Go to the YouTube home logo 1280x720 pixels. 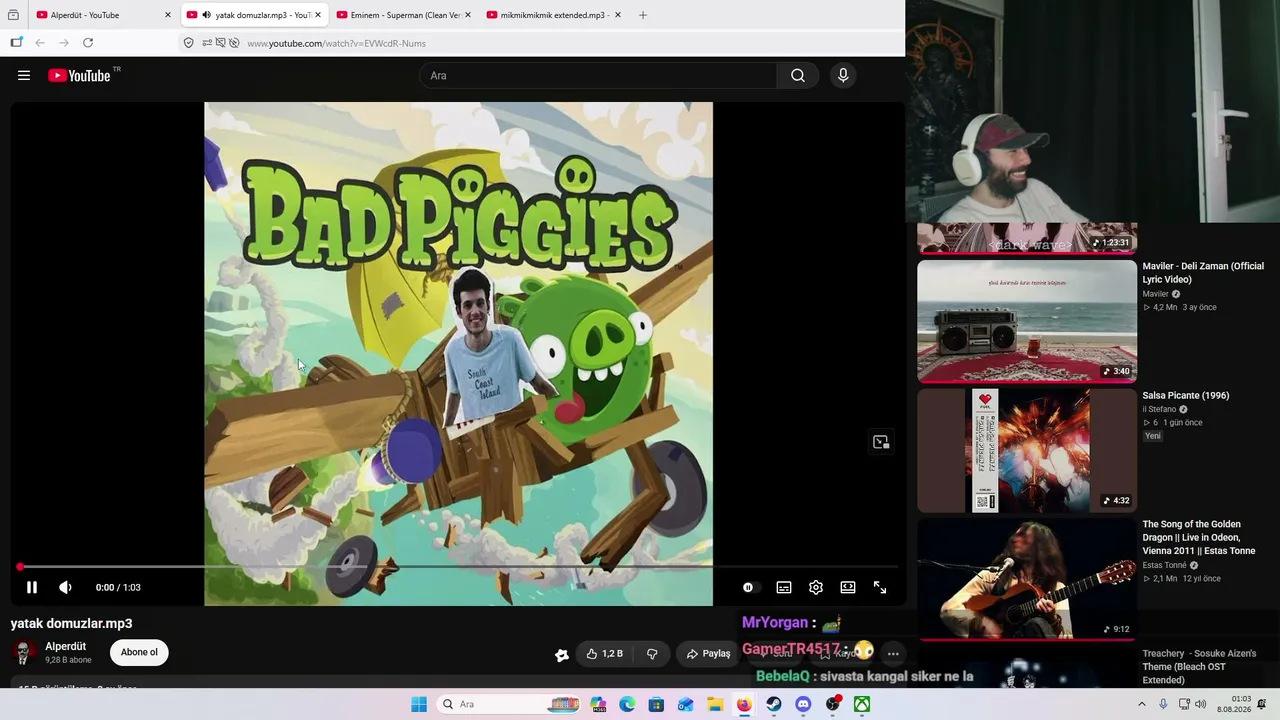pyautogui.click(x=80, y=75)
